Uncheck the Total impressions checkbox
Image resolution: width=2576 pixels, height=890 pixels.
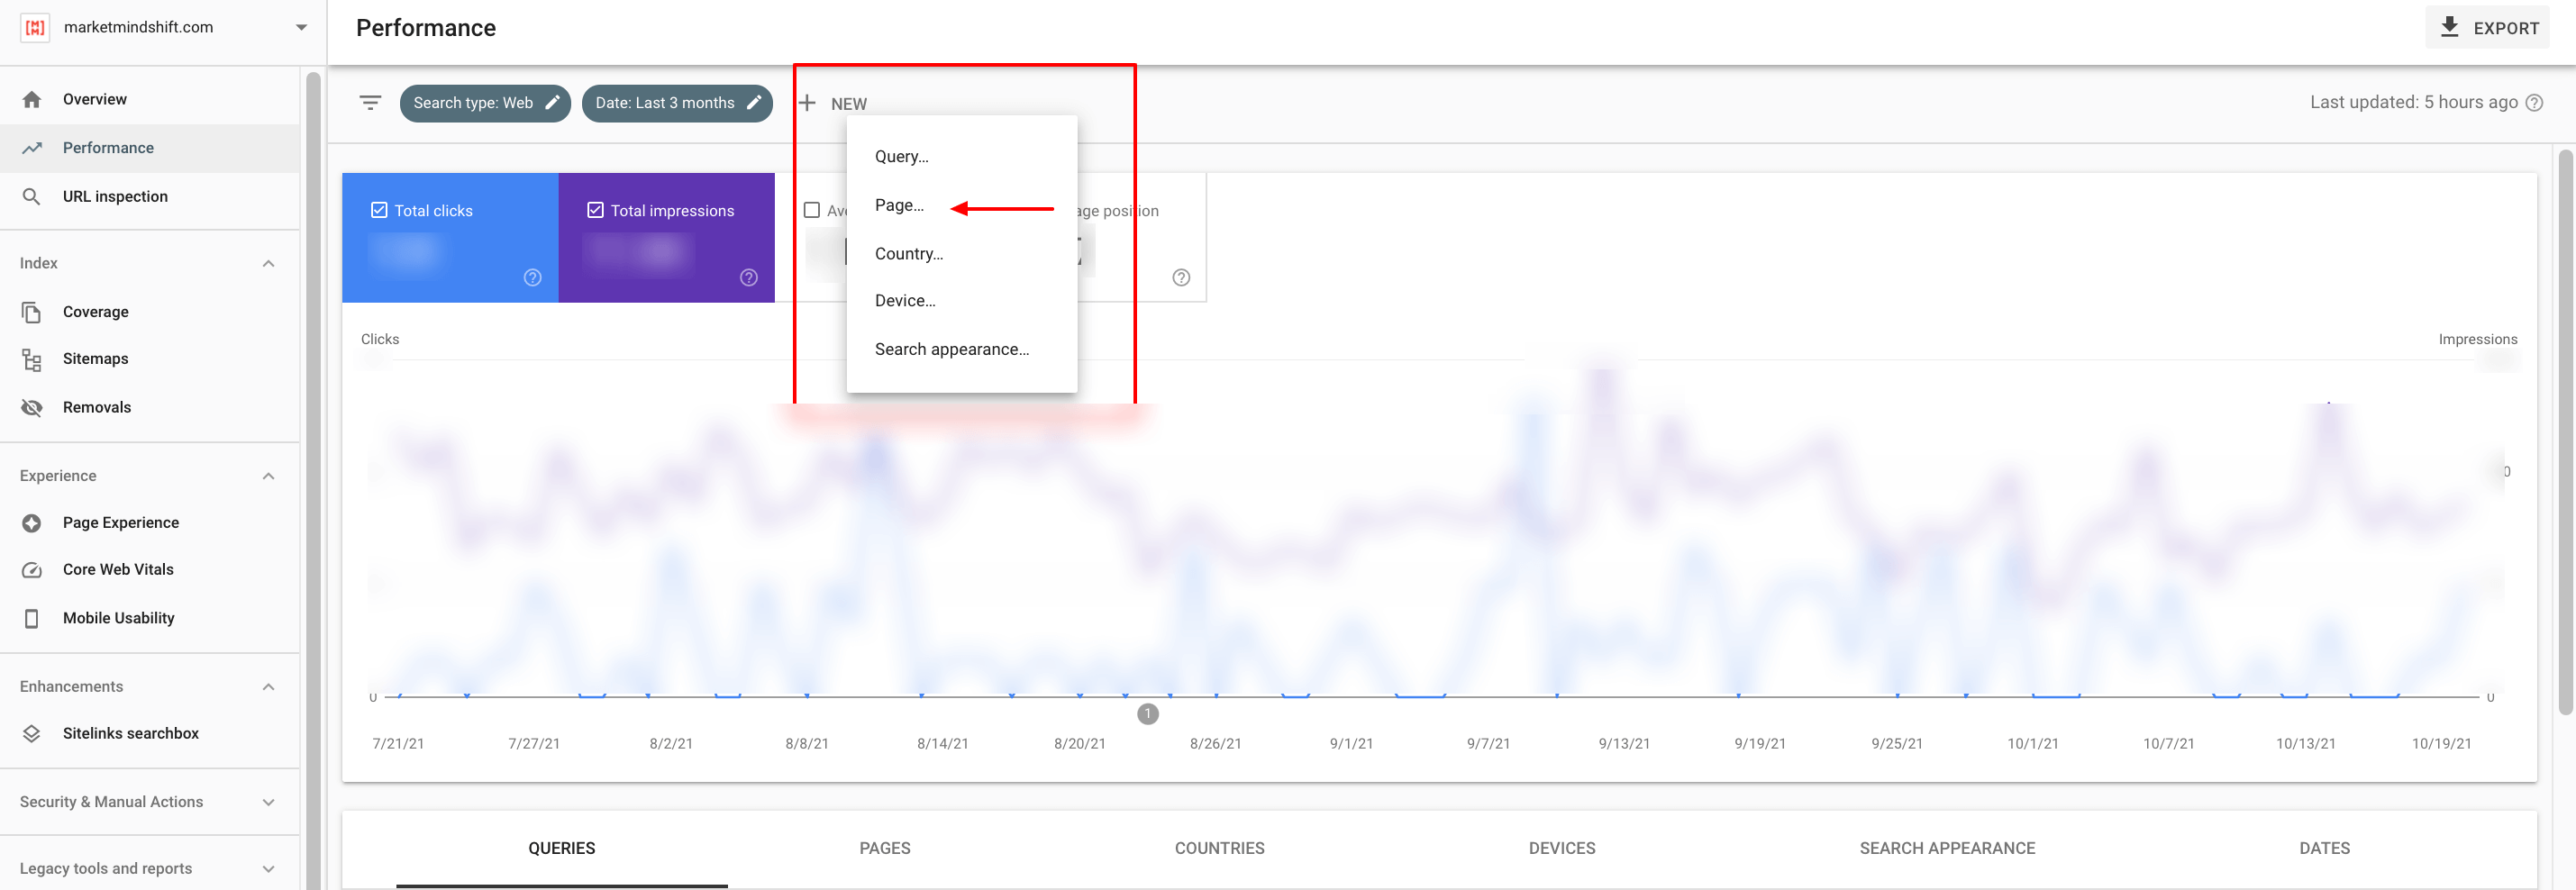pos(596,209)
